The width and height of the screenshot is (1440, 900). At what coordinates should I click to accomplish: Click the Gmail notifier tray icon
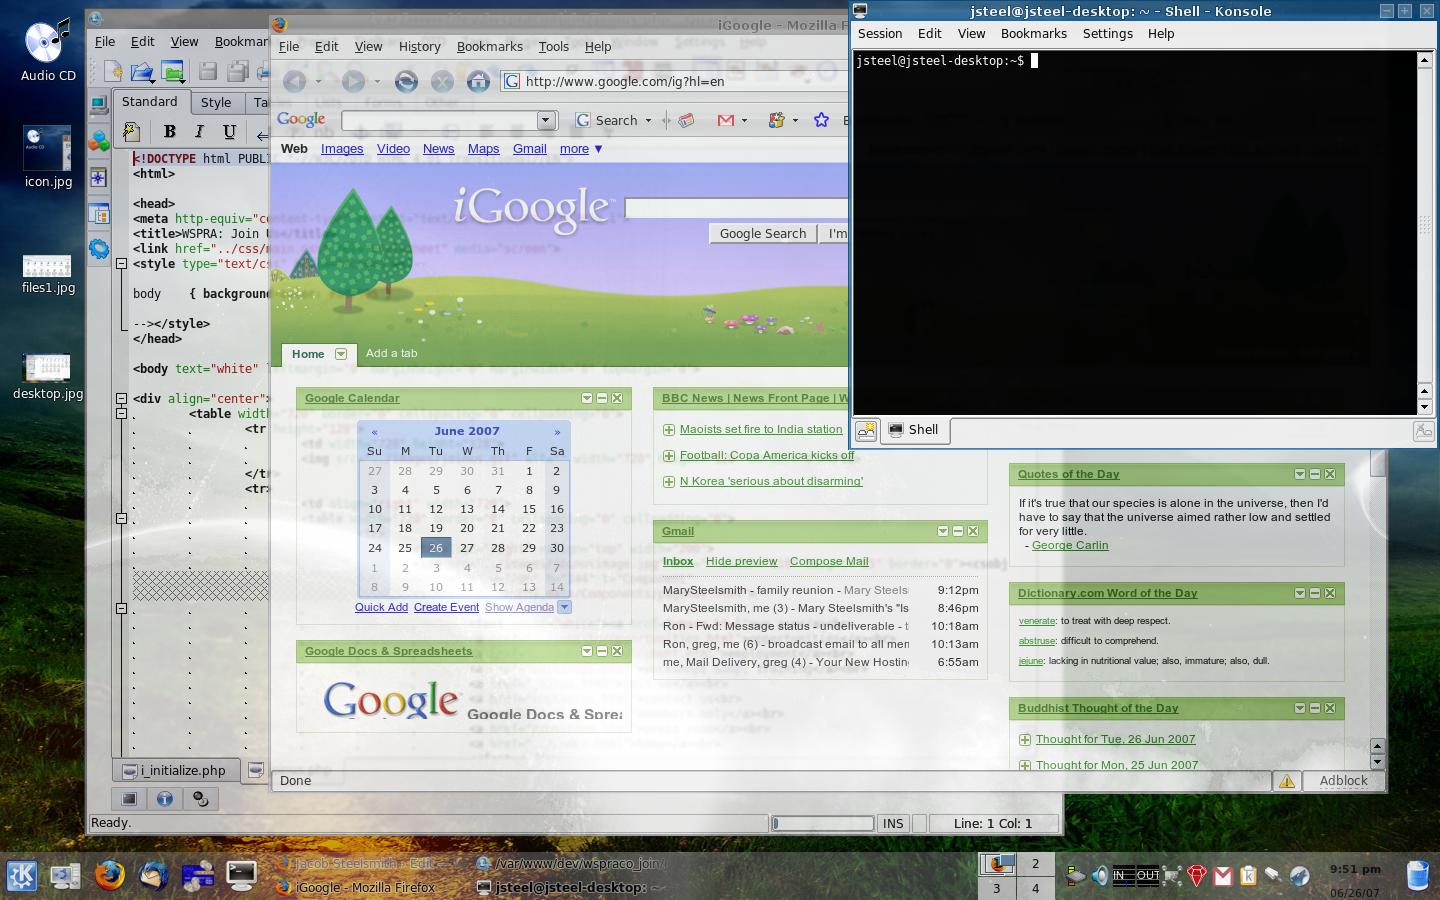pos(1223,876)
